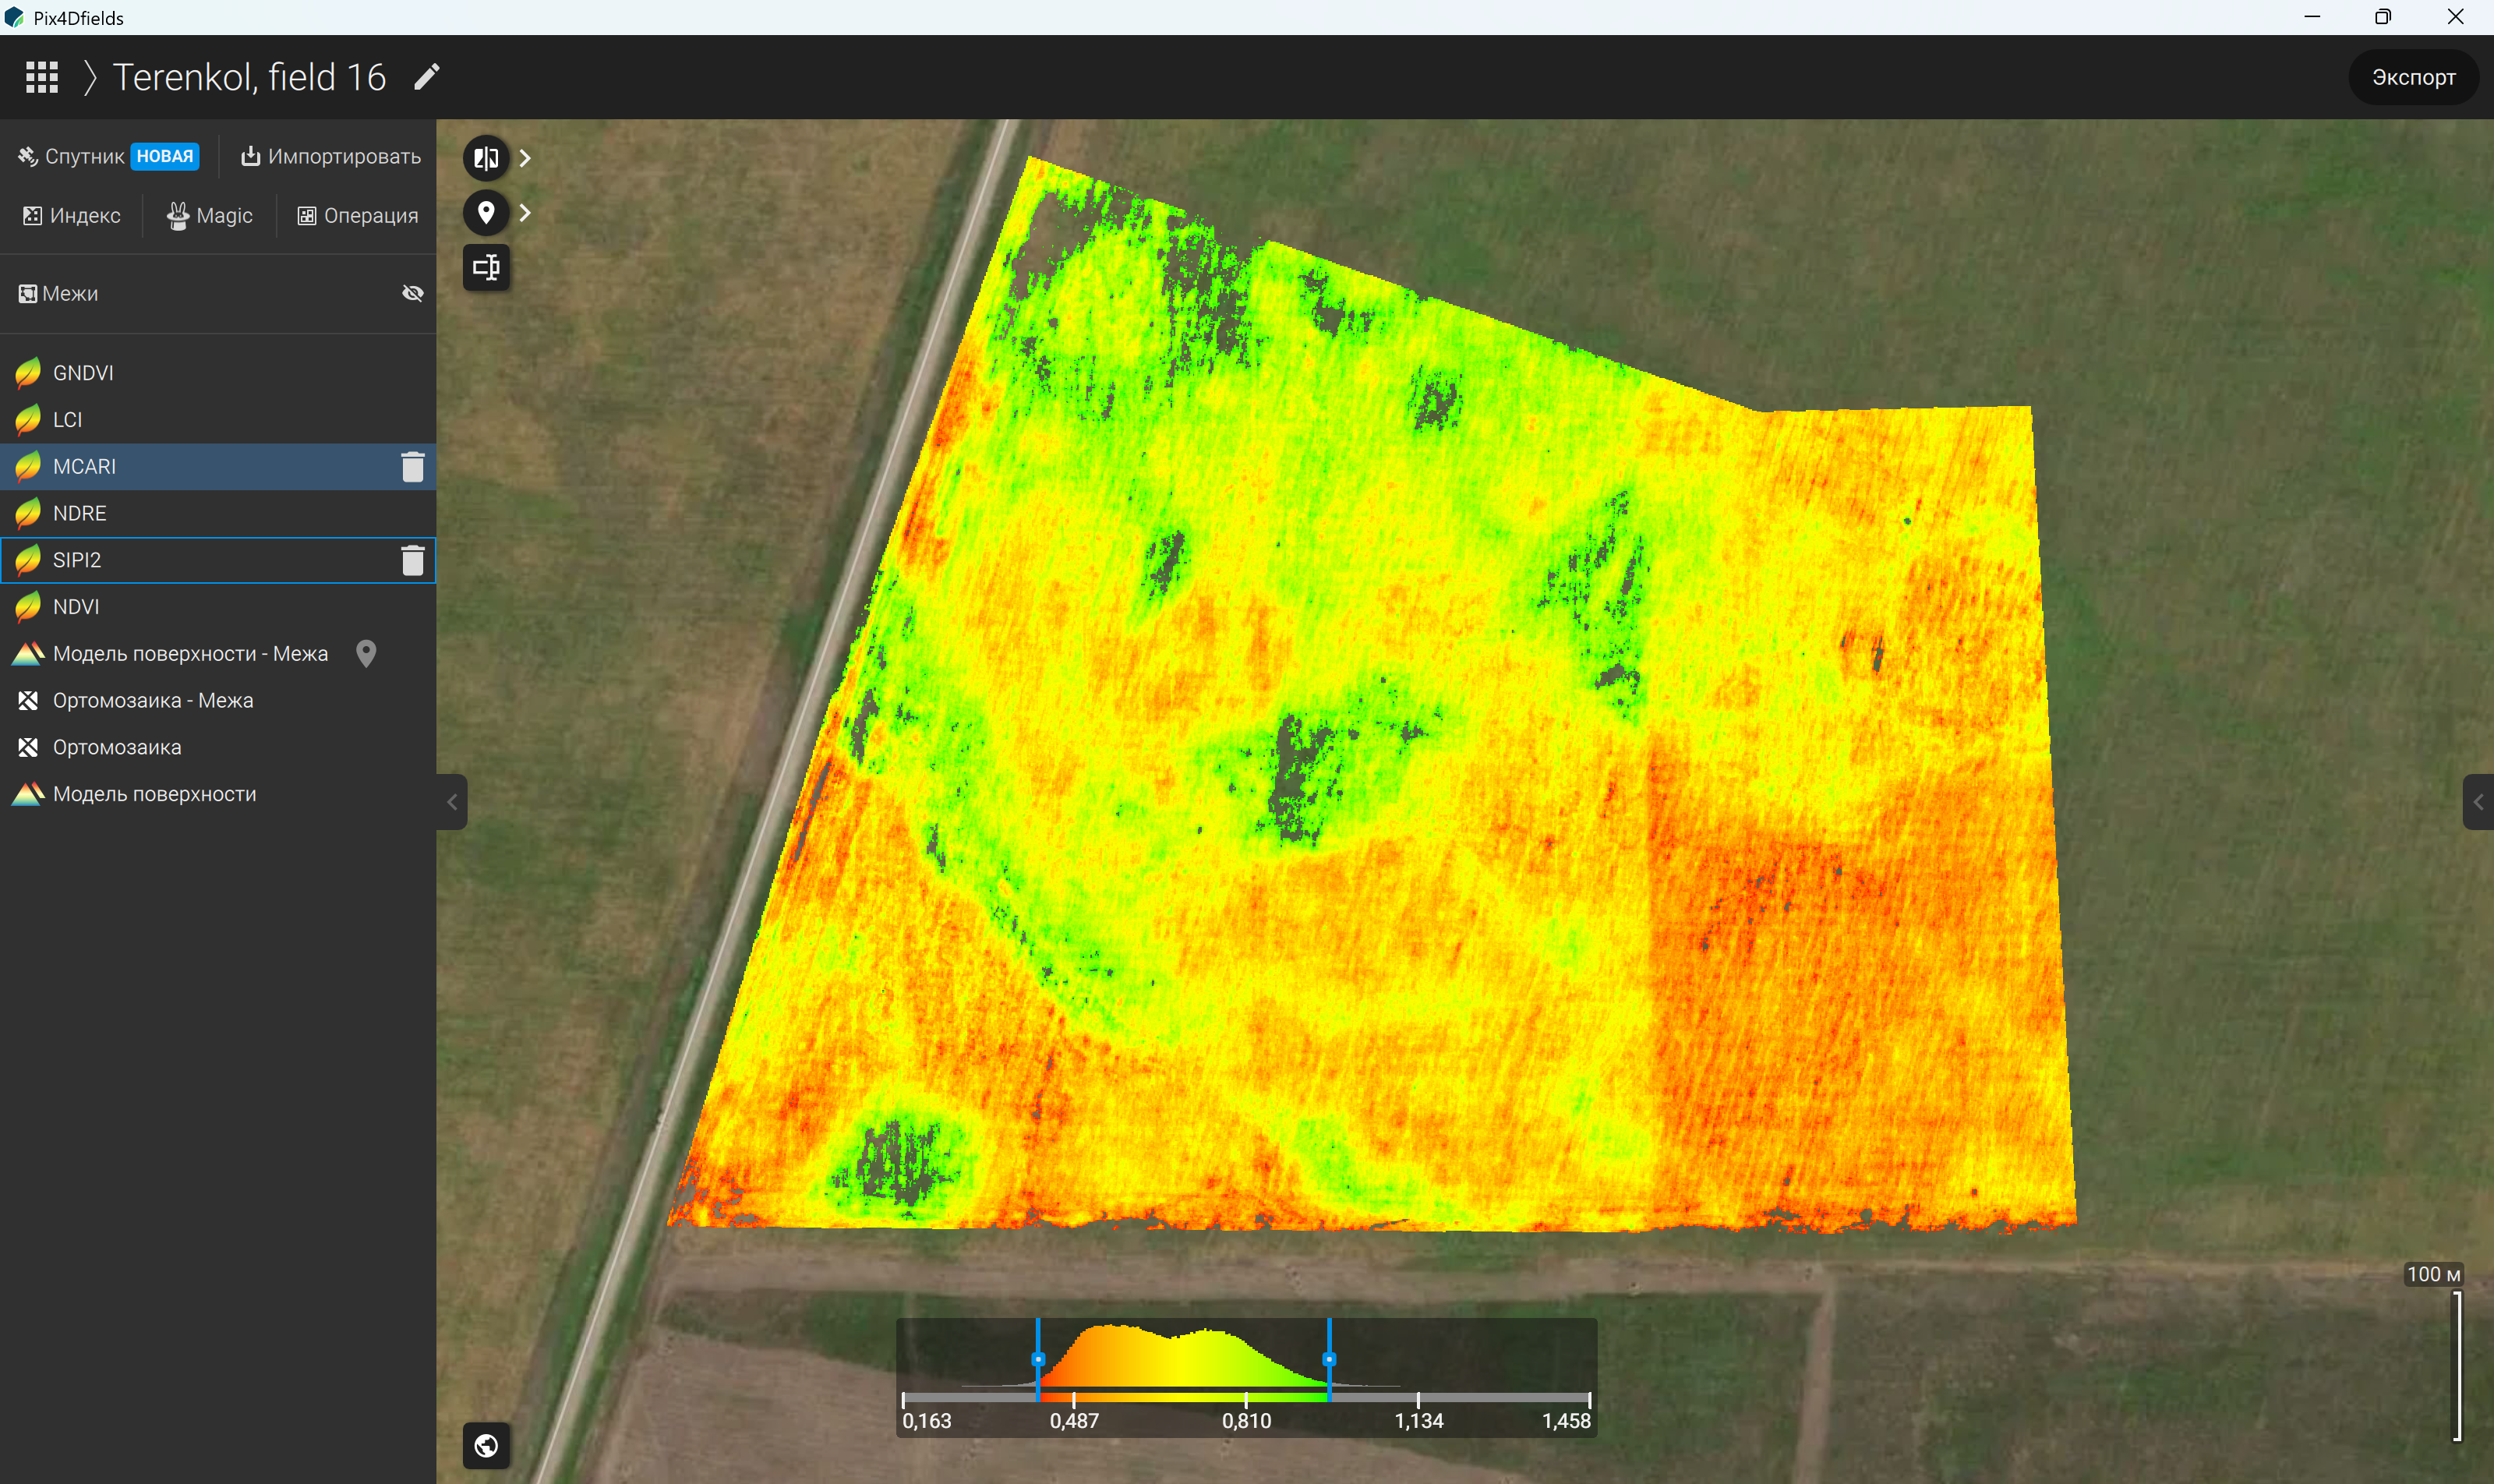The width and height of the screenshot is (2494, 1484).
Task: Open the Индекс tab
Action: coord(71,216)
